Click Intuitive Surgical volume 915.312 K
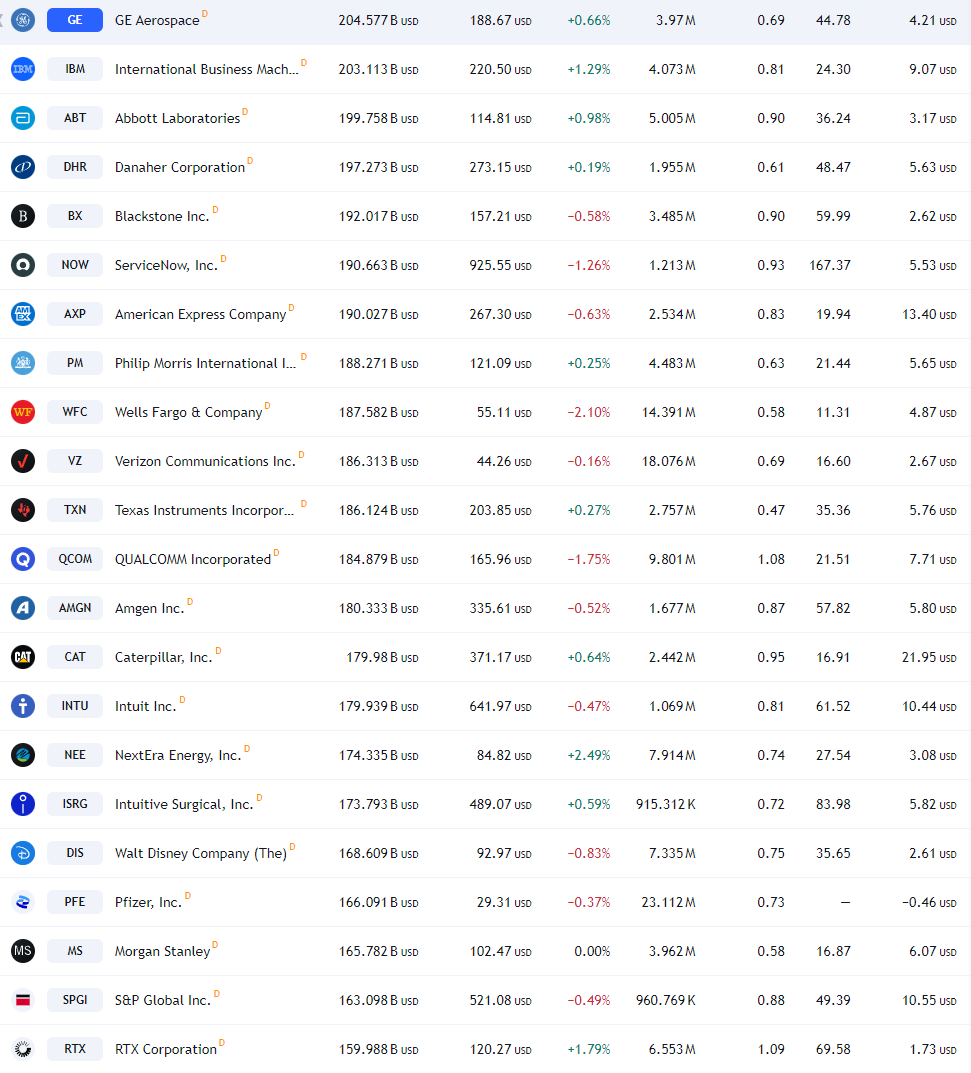971x1073 pixels. 666,805
